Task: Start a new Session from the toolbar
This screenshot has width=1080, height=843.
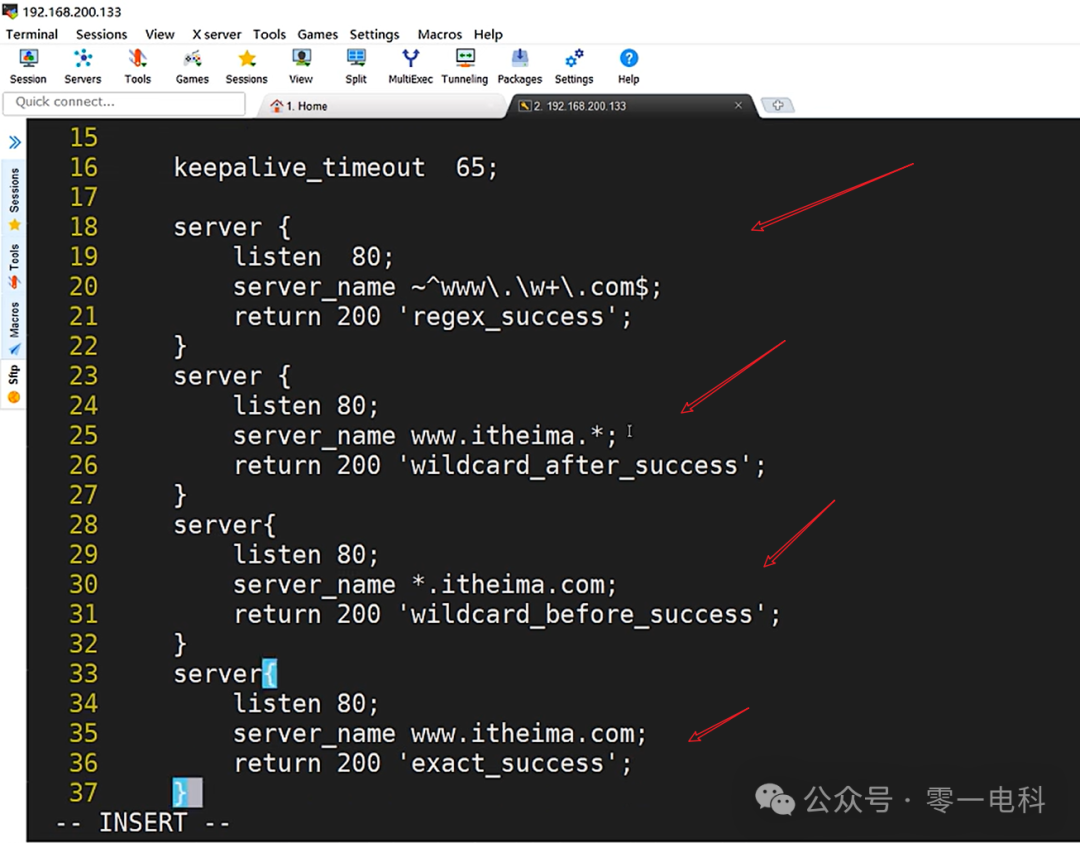Action: click(x=27, y=65)
